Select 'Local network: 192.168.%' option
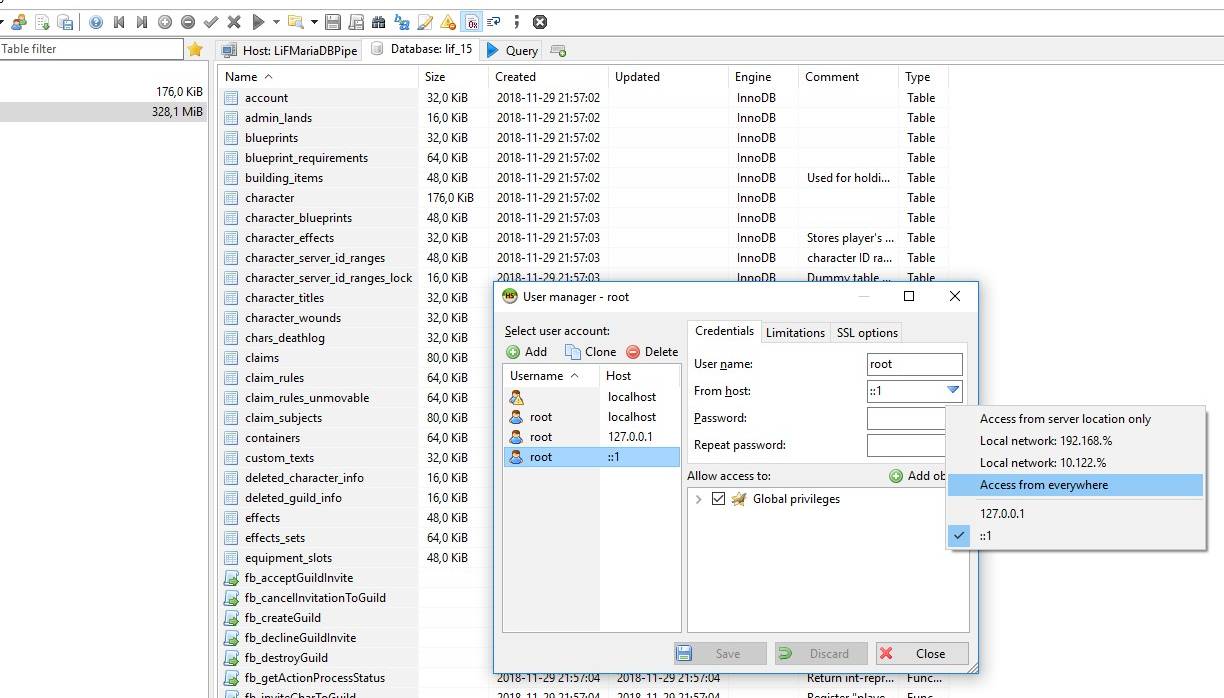1224x698 pixels. [x=1045, y=441]
